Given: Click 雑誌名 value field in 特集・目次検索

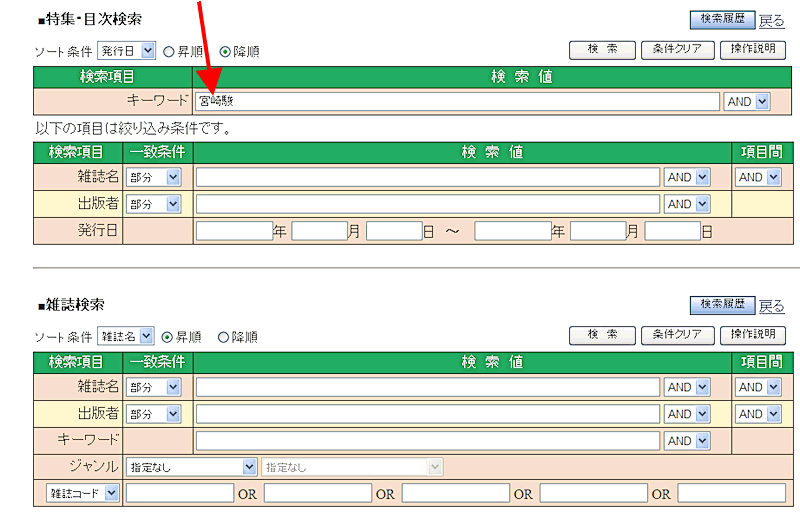Looking at the screenshot, I should (x=428, y=177).
